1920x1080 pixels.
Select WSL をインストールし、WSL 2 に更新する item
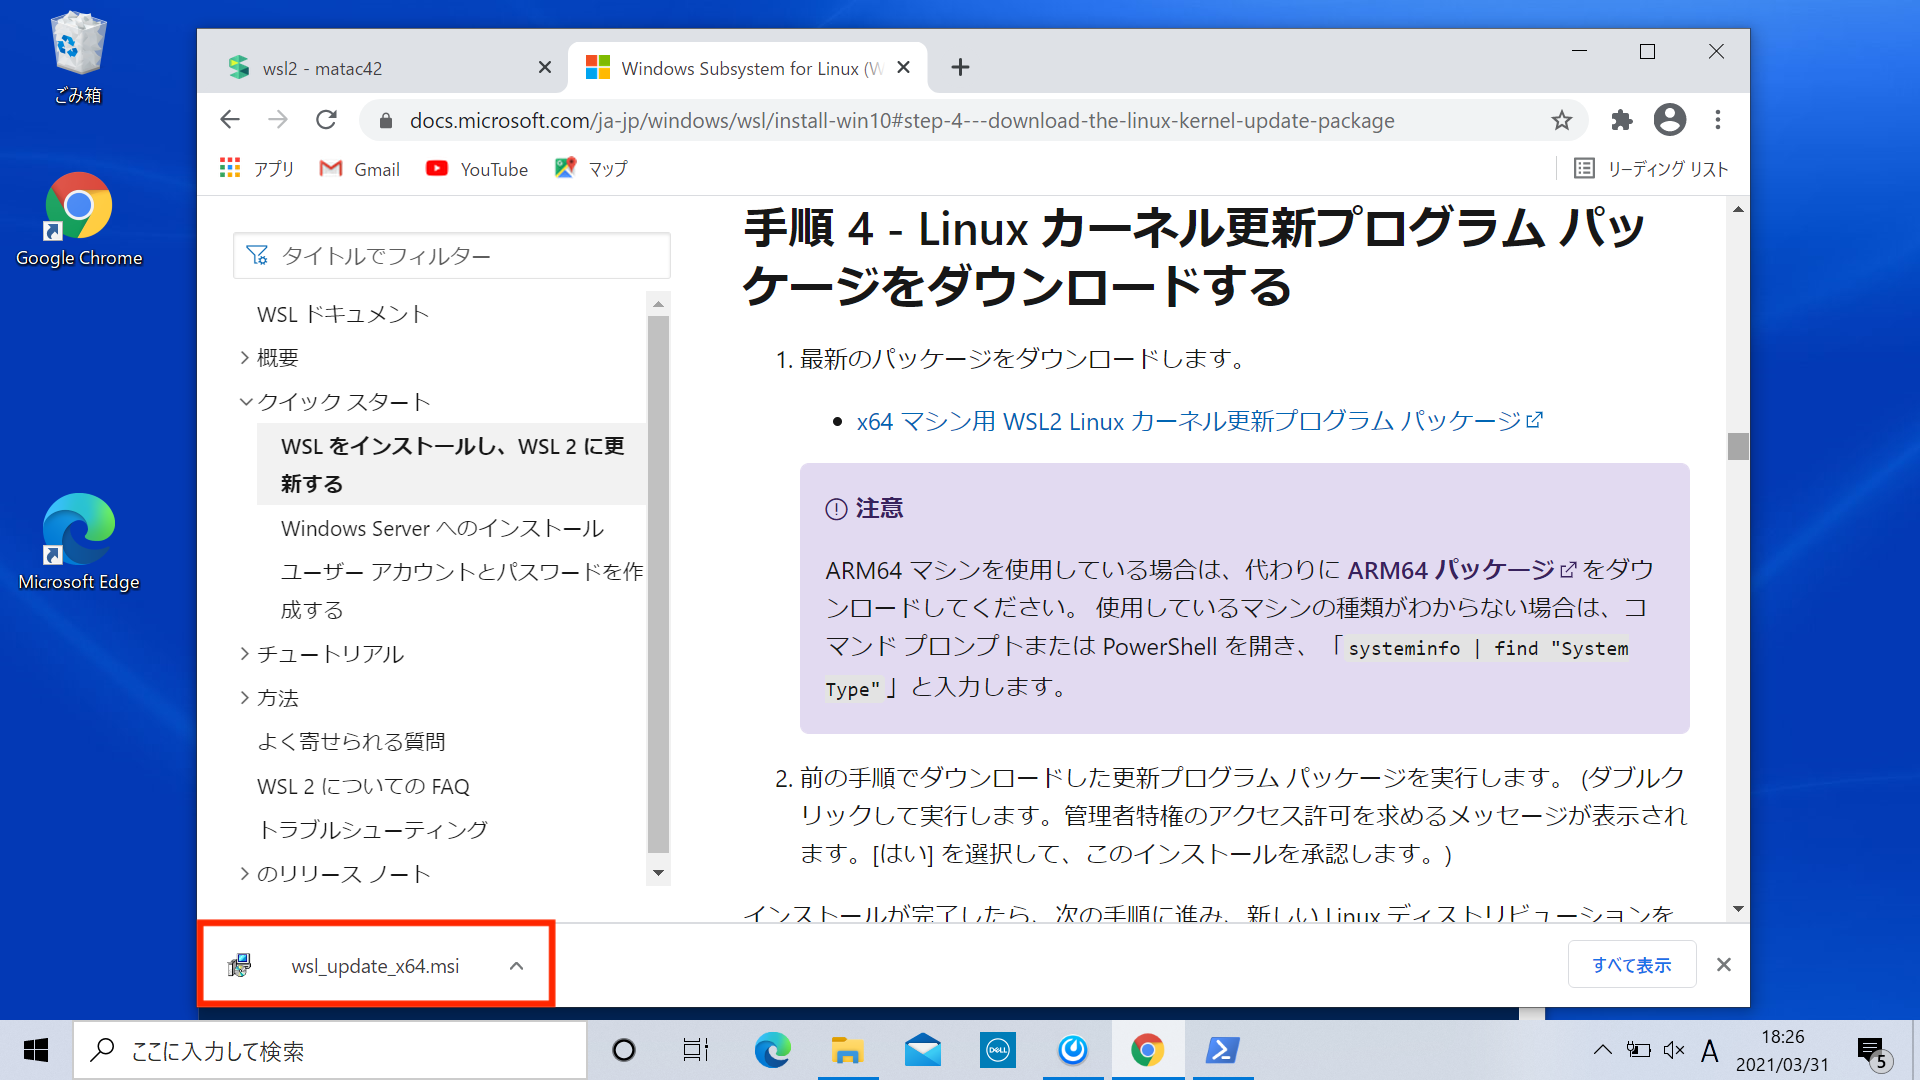pos(452,464)
